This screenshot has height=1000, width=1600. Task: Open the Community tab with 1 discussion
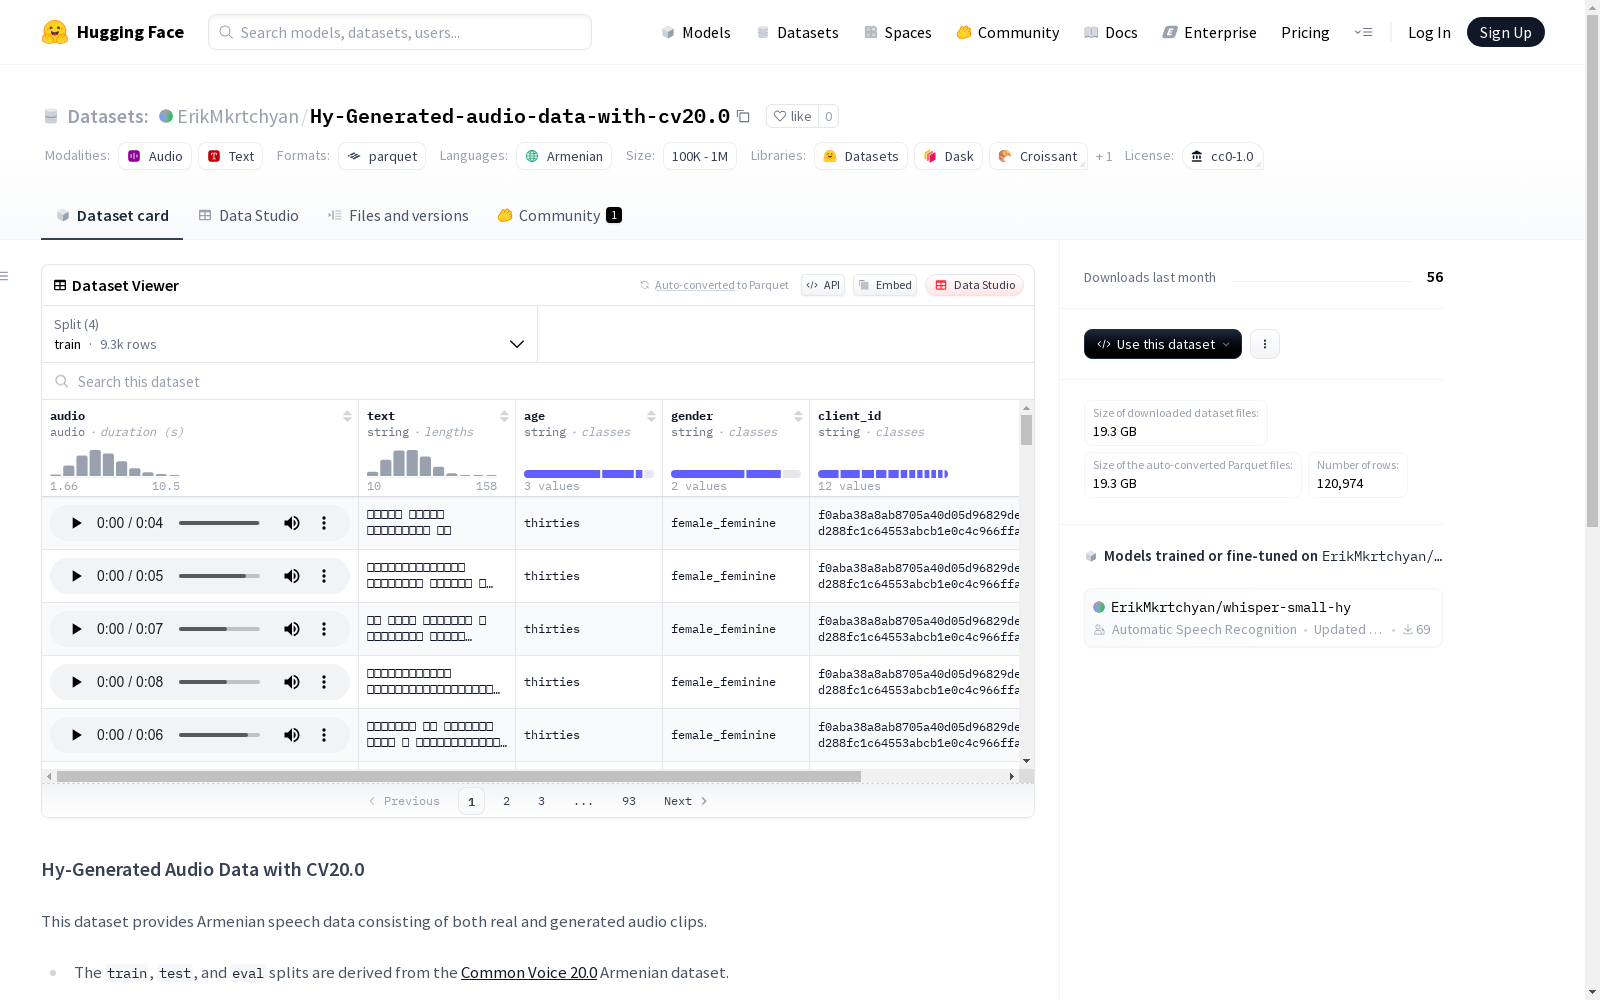(560, 216)
